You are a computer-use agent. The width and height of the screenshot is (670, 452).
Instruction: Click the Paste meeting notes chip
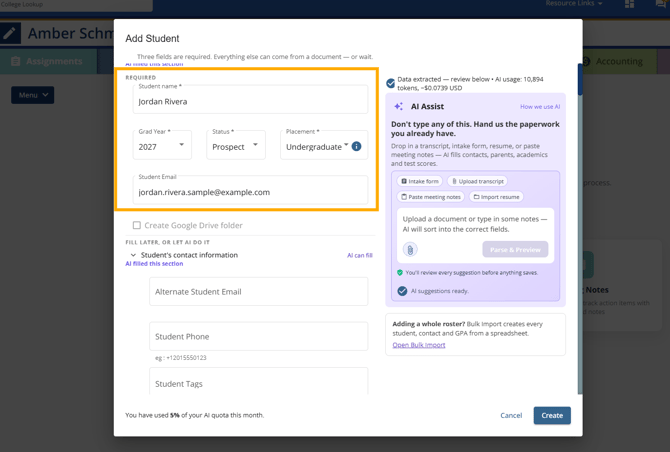[431, 197]
